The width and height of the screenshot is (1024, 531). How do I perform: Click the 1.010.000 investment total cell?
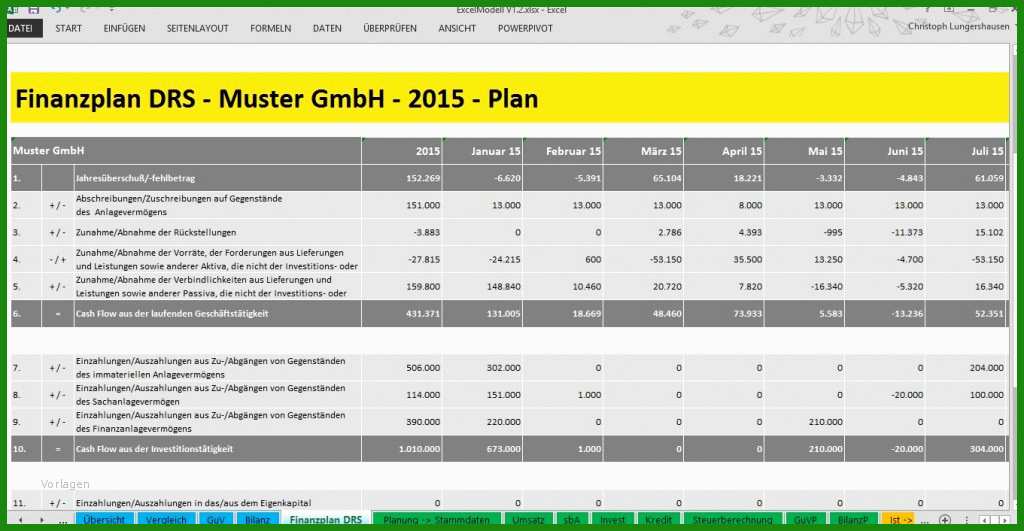402,449
